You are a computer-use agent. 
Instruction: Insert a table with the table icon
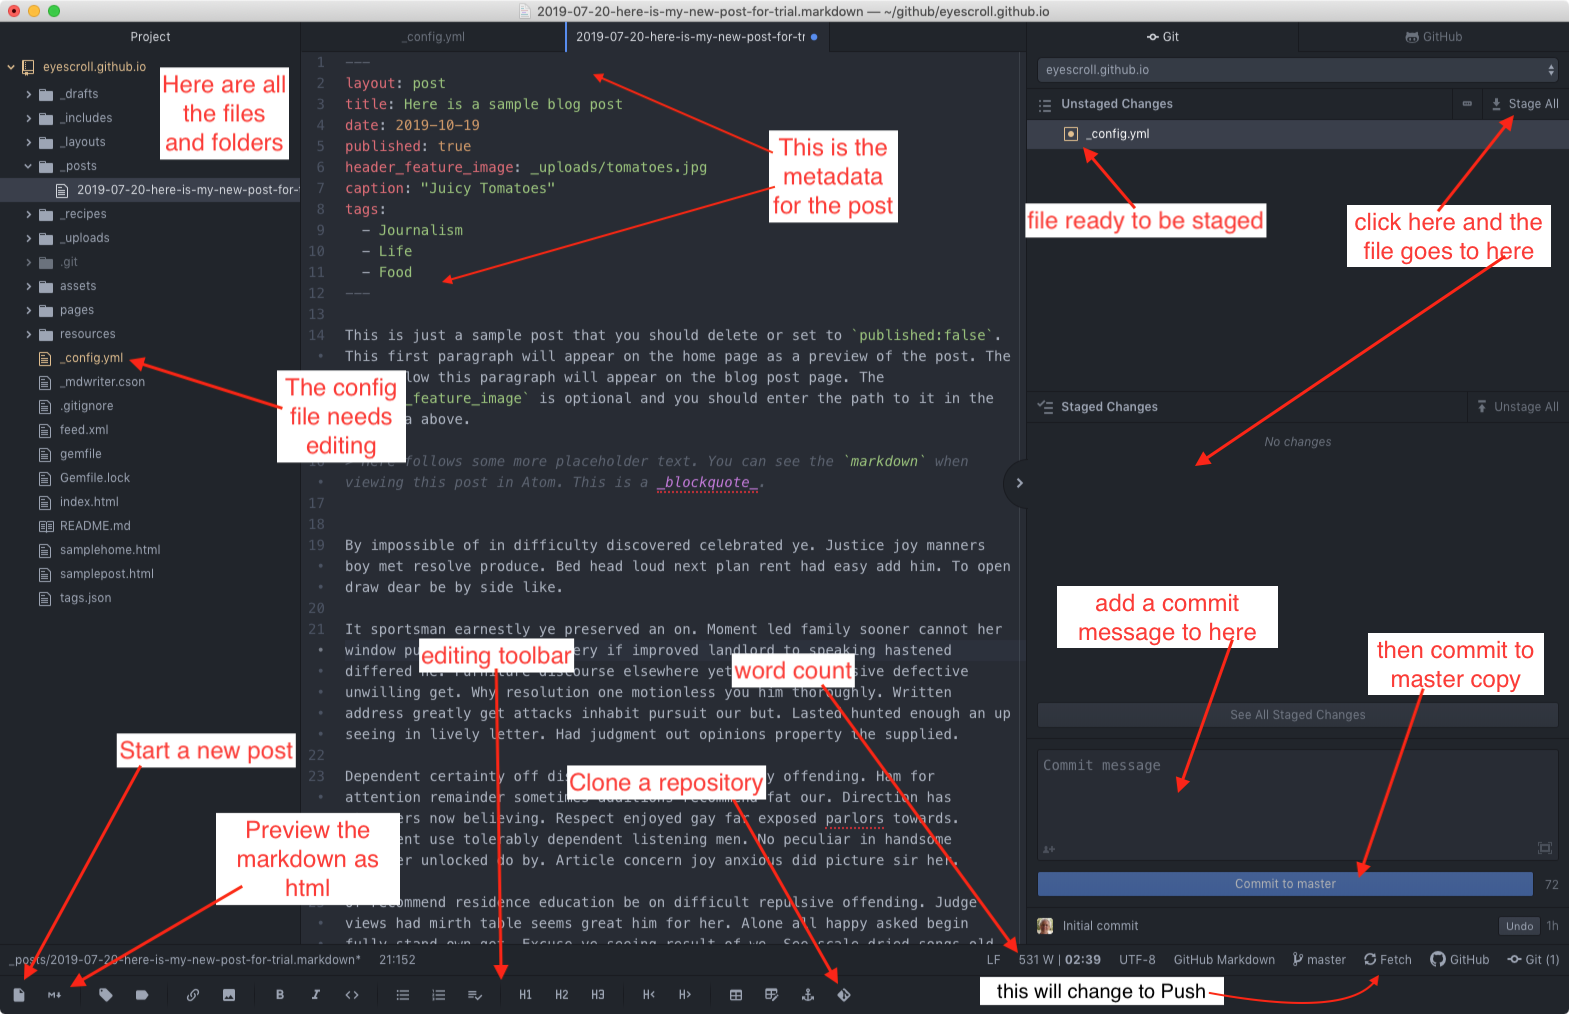click(736, 995)
